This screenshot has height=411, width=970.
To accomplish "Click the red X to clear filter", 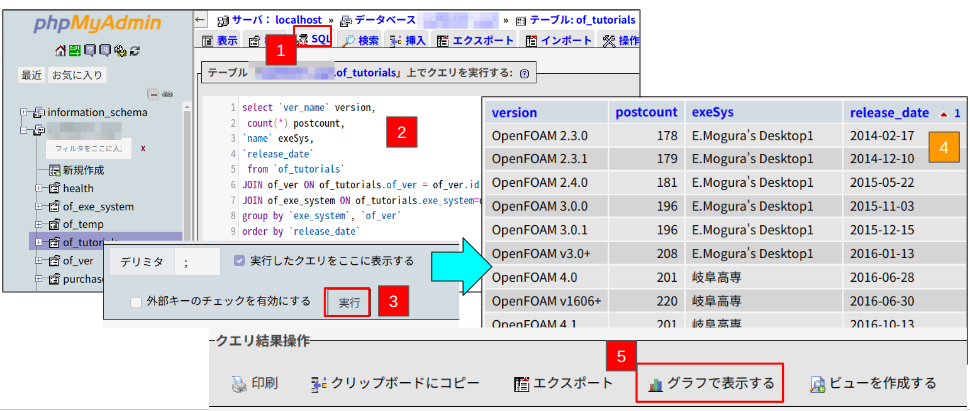I will click(x=143, y=148).
